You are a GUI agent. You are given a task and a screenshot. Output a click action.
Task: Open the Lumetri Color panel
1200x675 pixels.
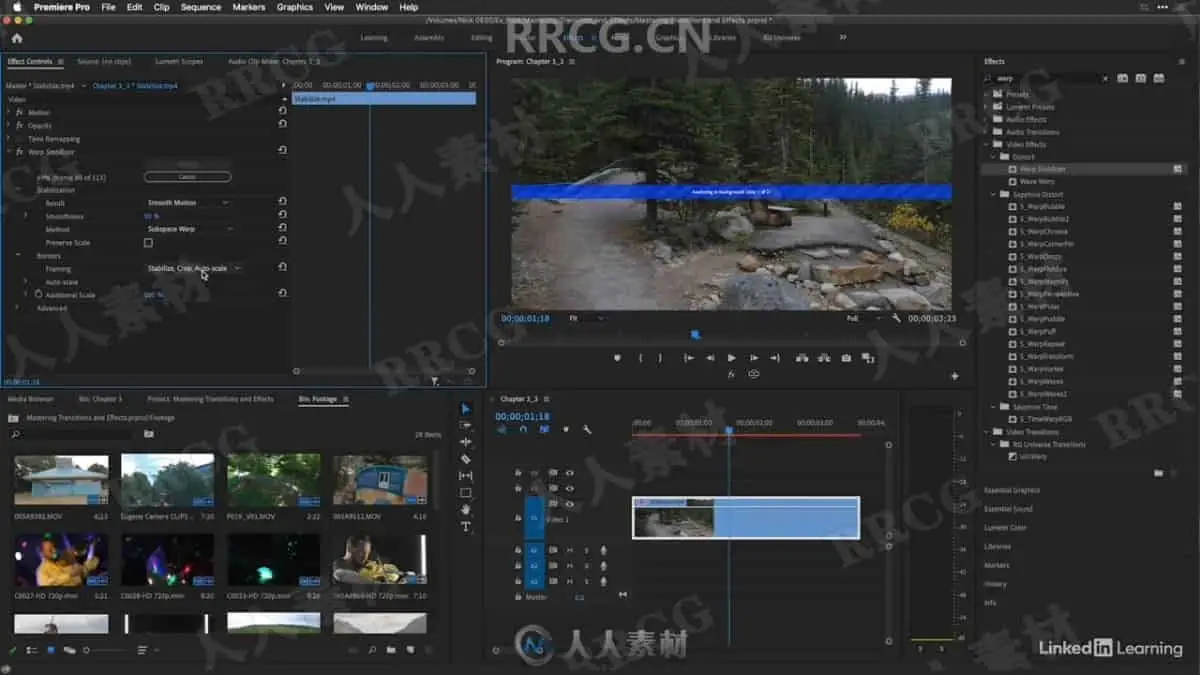(1005, 528)
